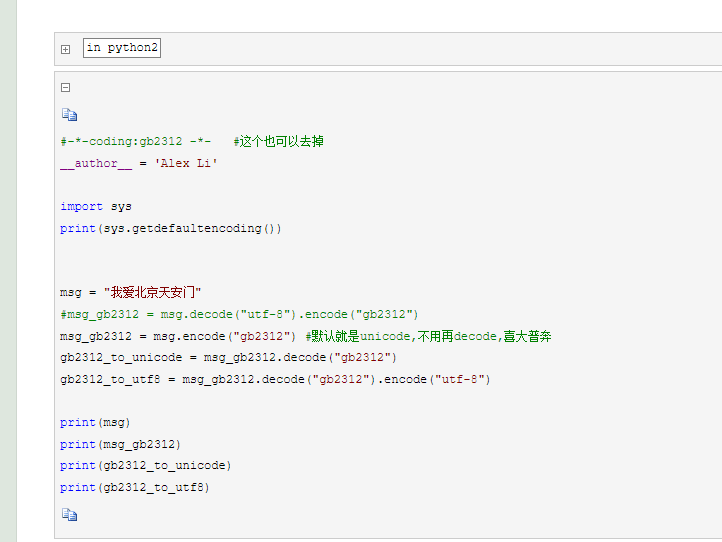The image size is (722, 542).
Task: Click the string "我爱北京天安门"
Action: click(153, 293)
